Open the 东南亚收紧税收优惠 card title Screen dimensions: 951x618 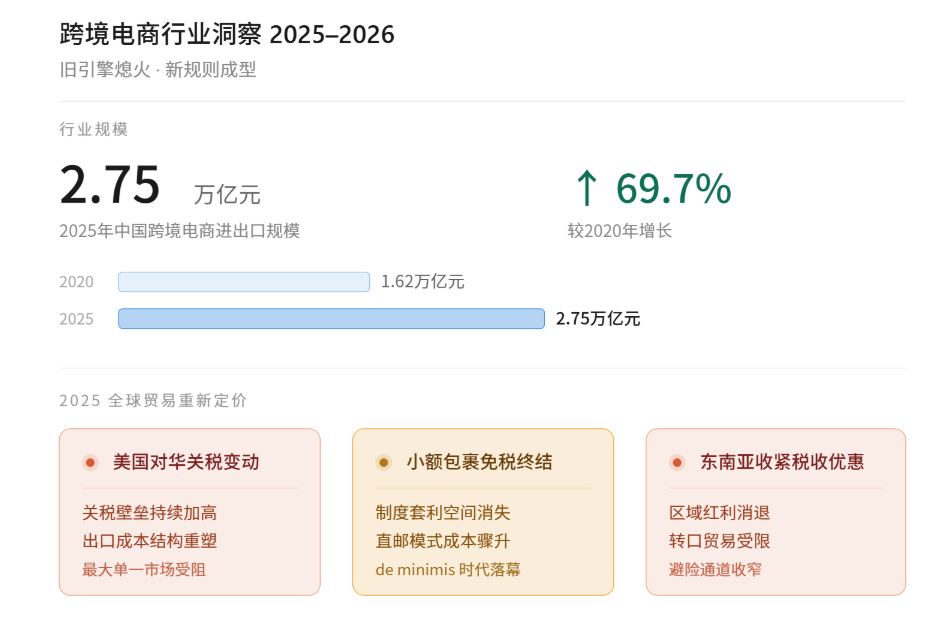pyautogui.click(x=782, y=462)
